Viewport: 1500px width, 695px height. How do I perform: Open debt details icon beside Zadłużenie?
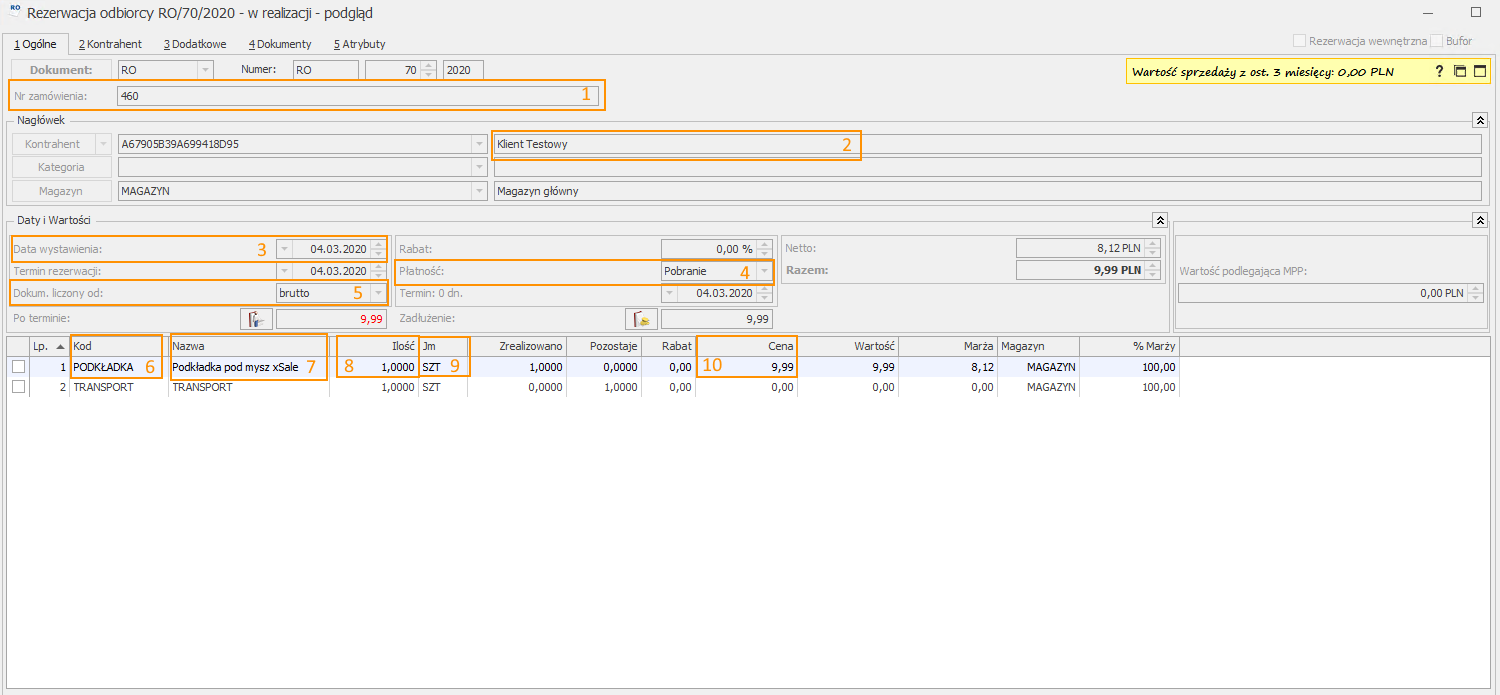tap(641, 319)
